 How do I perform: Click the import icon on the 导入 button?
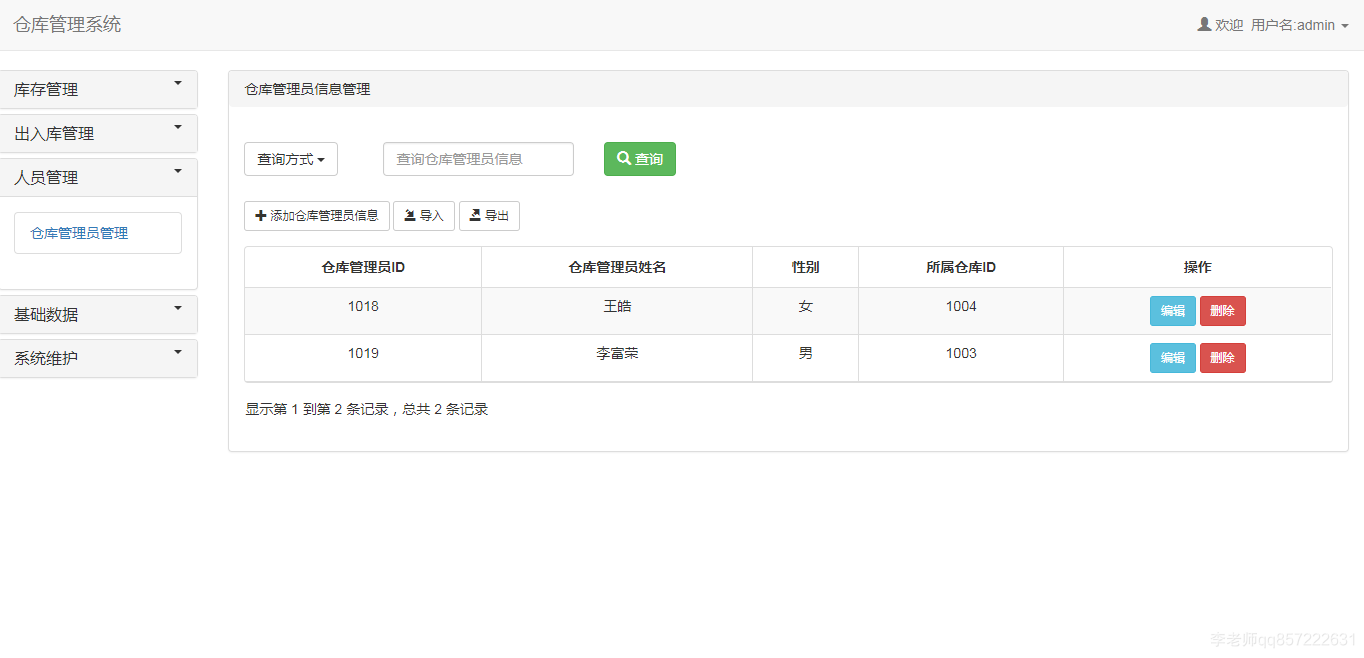[412, 215]
